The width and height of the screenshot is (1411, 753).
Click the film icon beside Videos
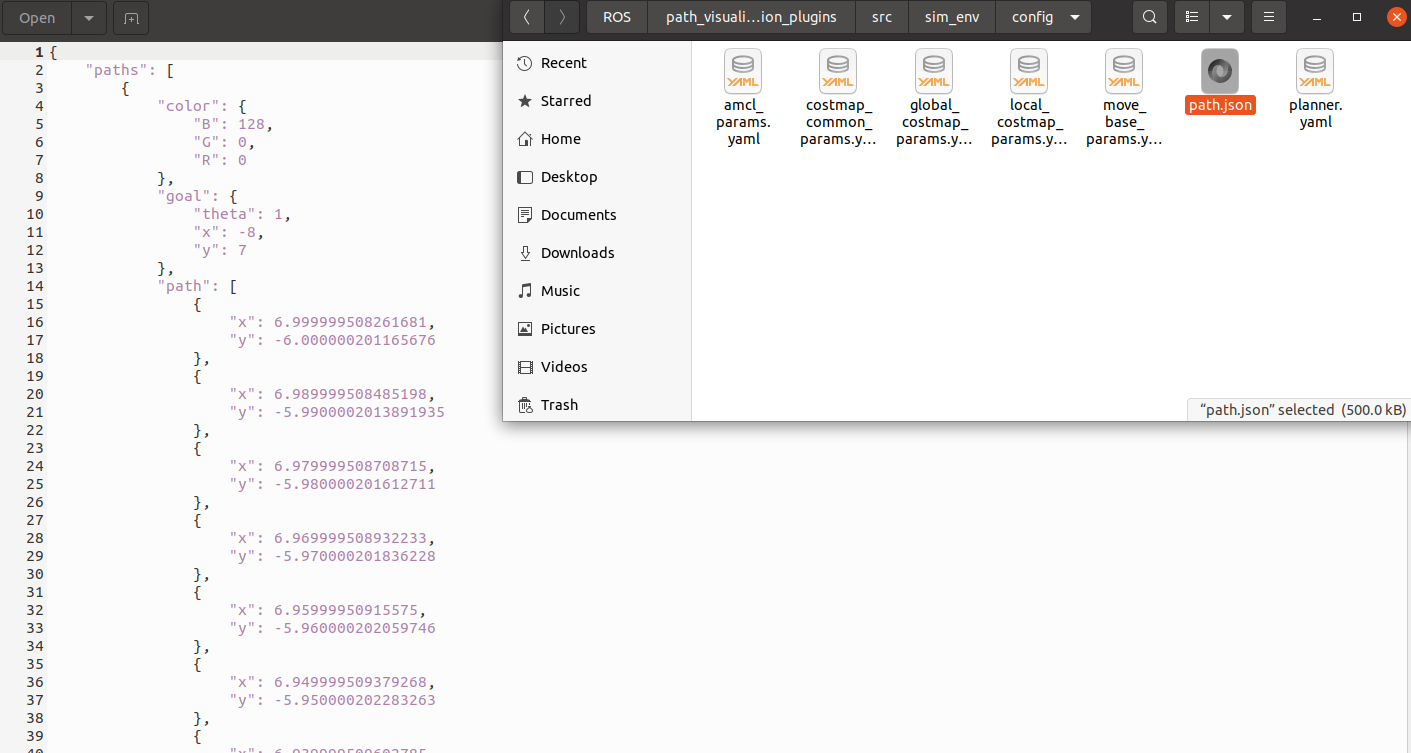[524, 367]
